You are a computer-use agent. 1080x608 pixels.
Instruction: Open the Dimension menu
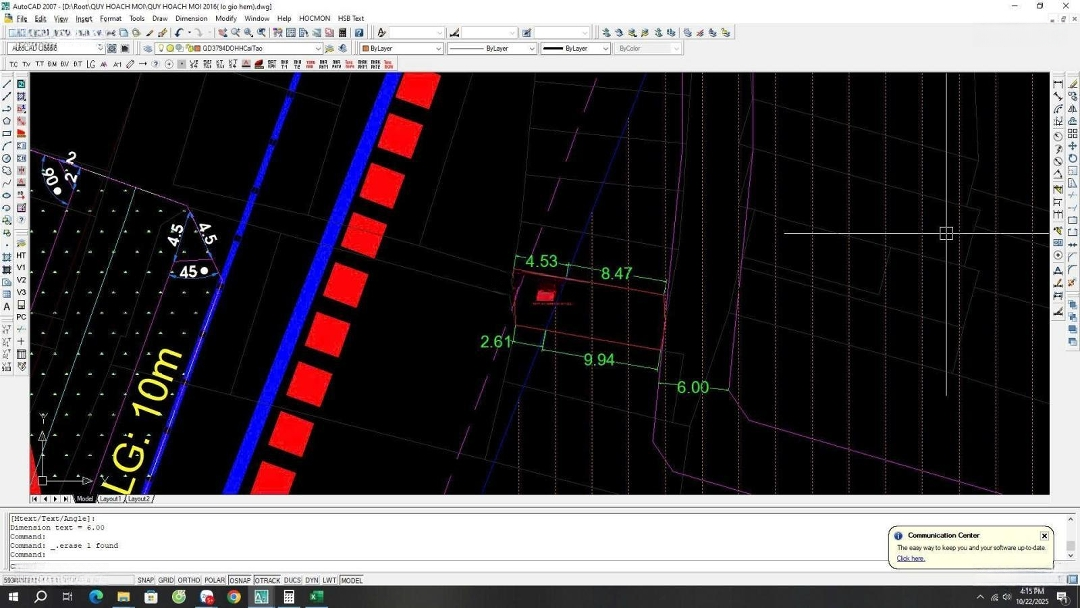pyautogui.click(x=191, y=18)
